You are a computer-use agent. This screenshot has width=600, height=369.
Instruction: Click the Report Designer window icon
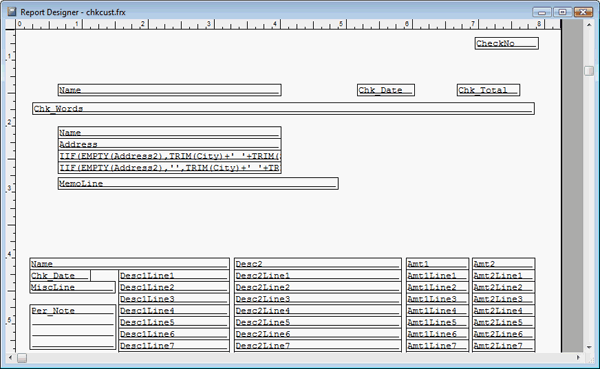pos(11,12)
